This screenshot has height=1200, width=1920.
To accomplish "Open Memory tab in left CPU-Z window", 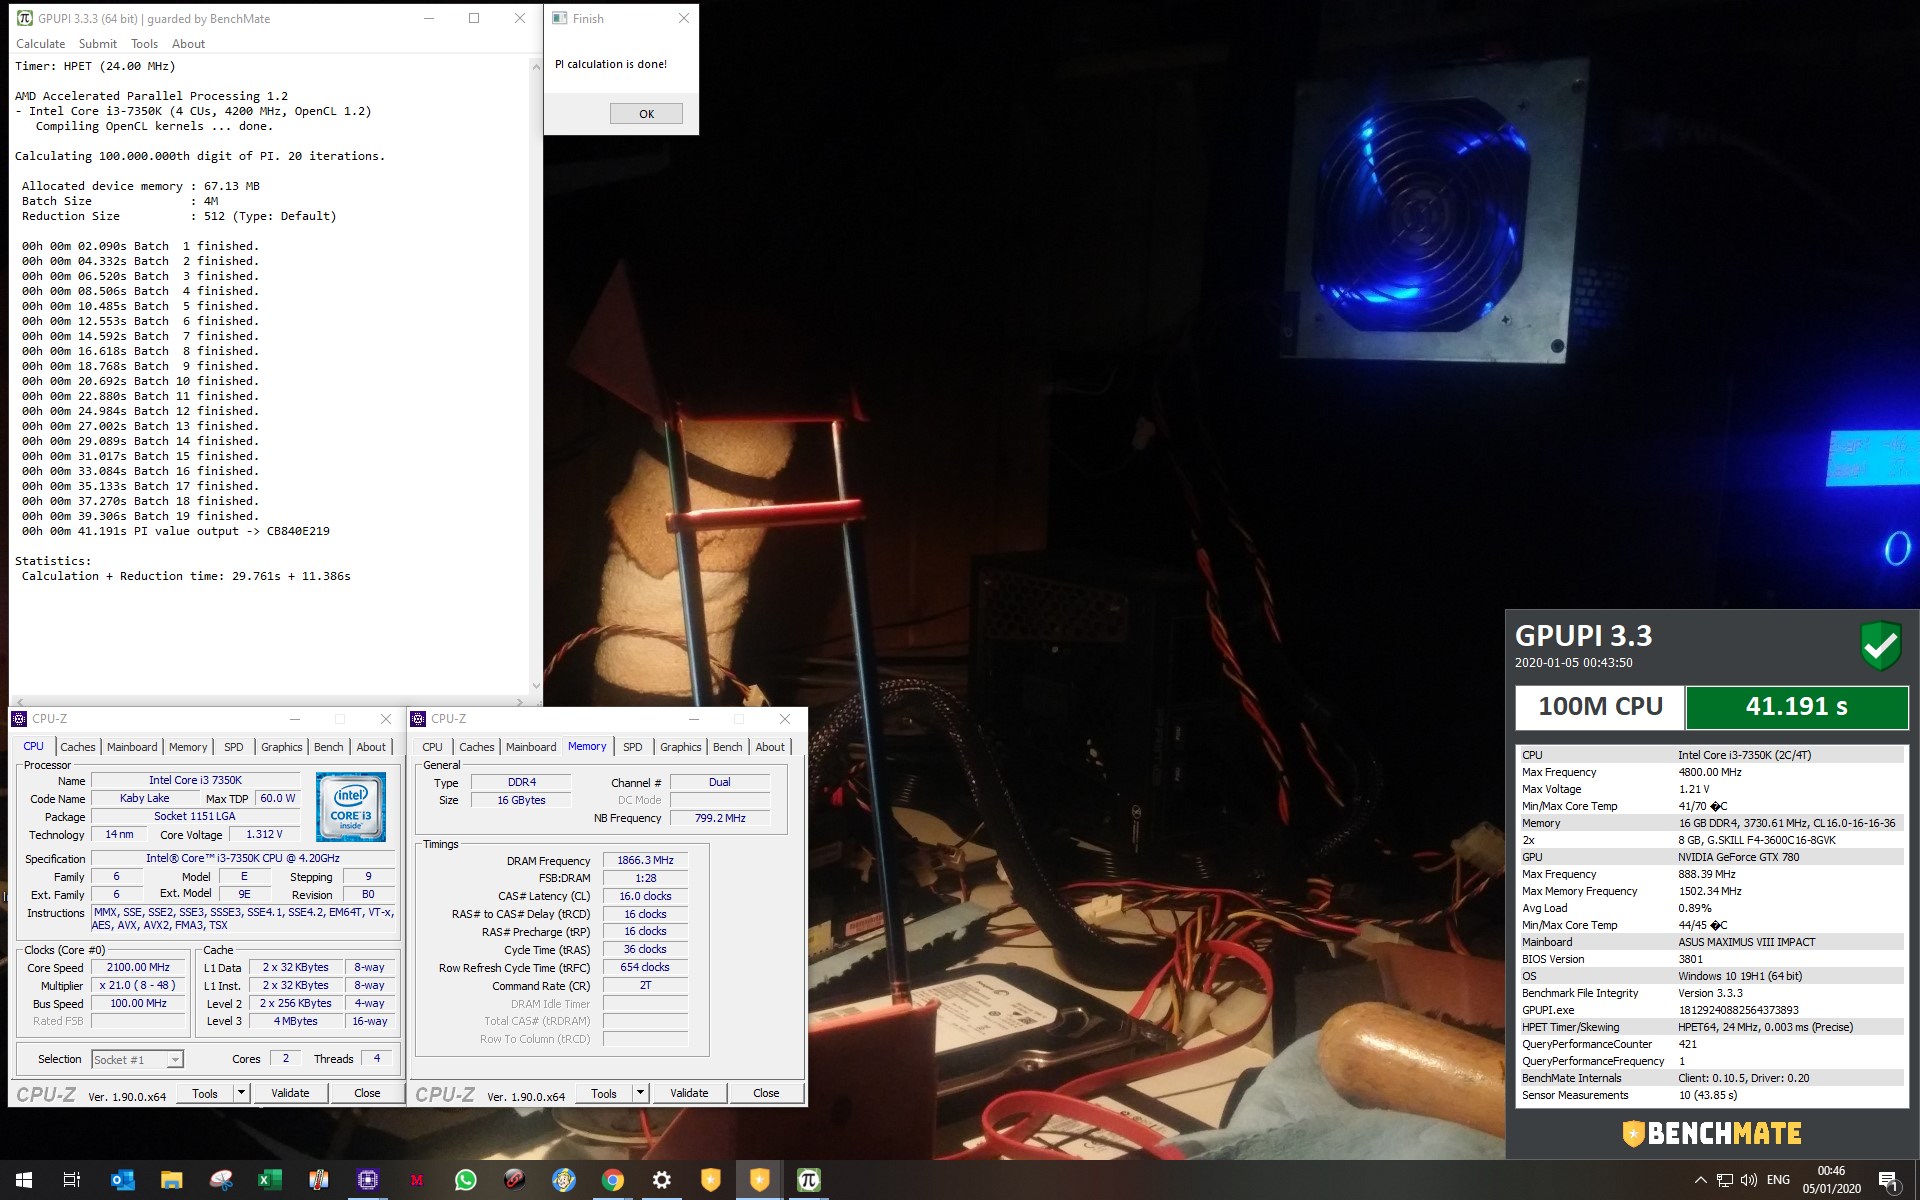I will tap(188, 747).
